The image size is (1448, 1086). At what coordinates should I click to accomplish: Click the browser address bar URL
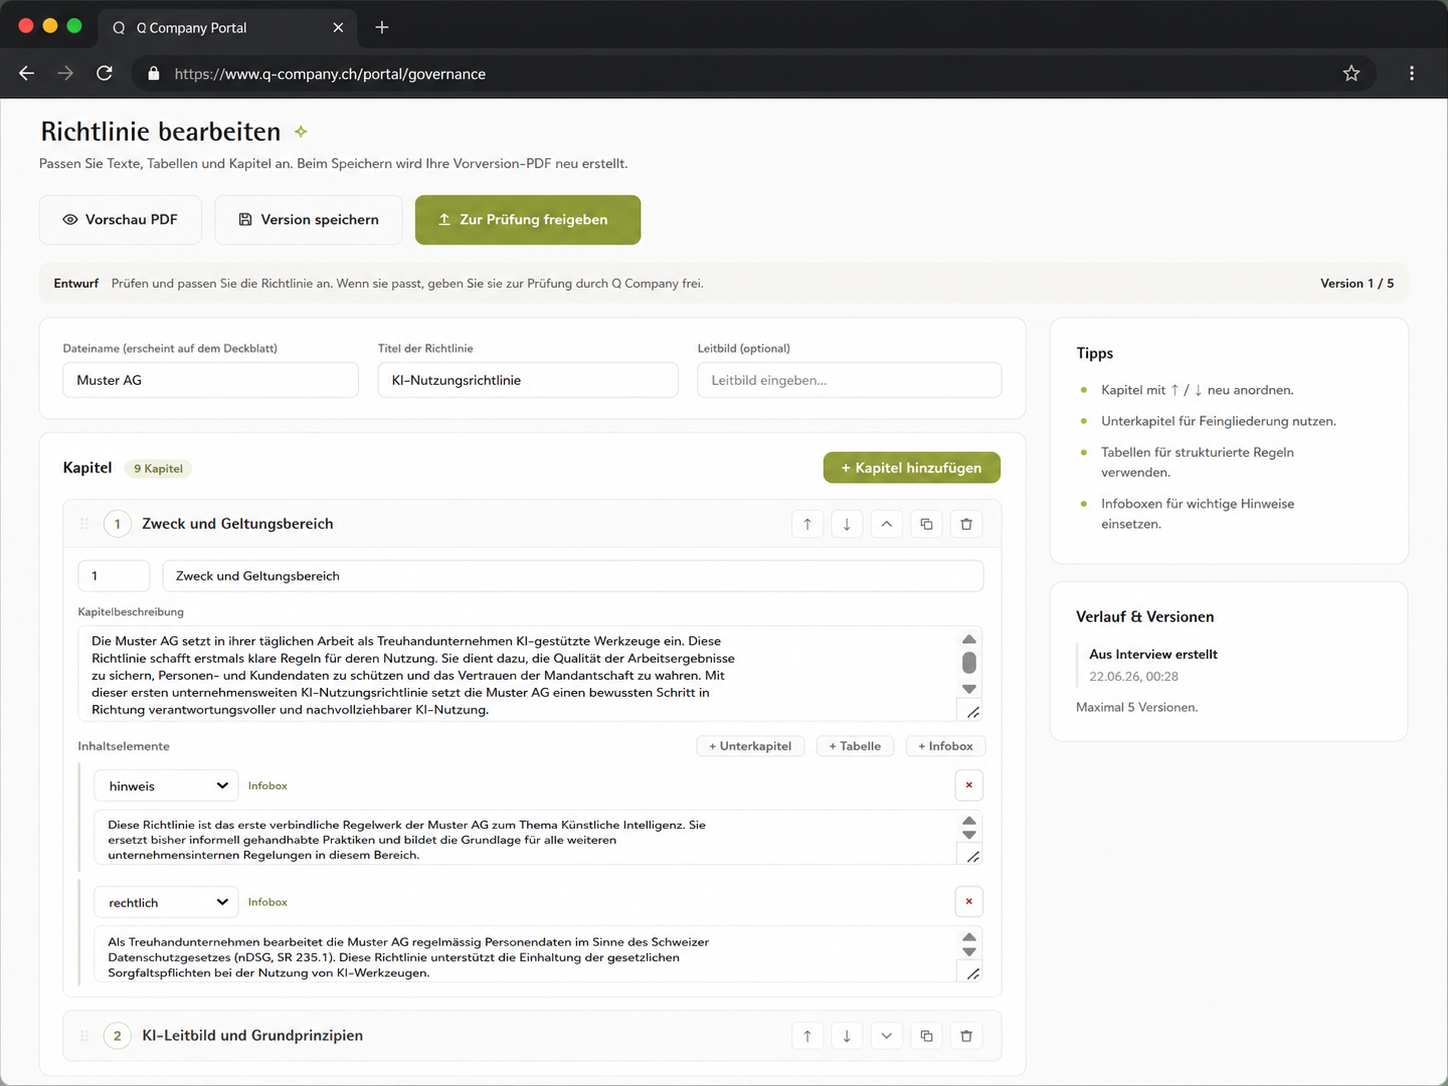[x=330, y=74]
